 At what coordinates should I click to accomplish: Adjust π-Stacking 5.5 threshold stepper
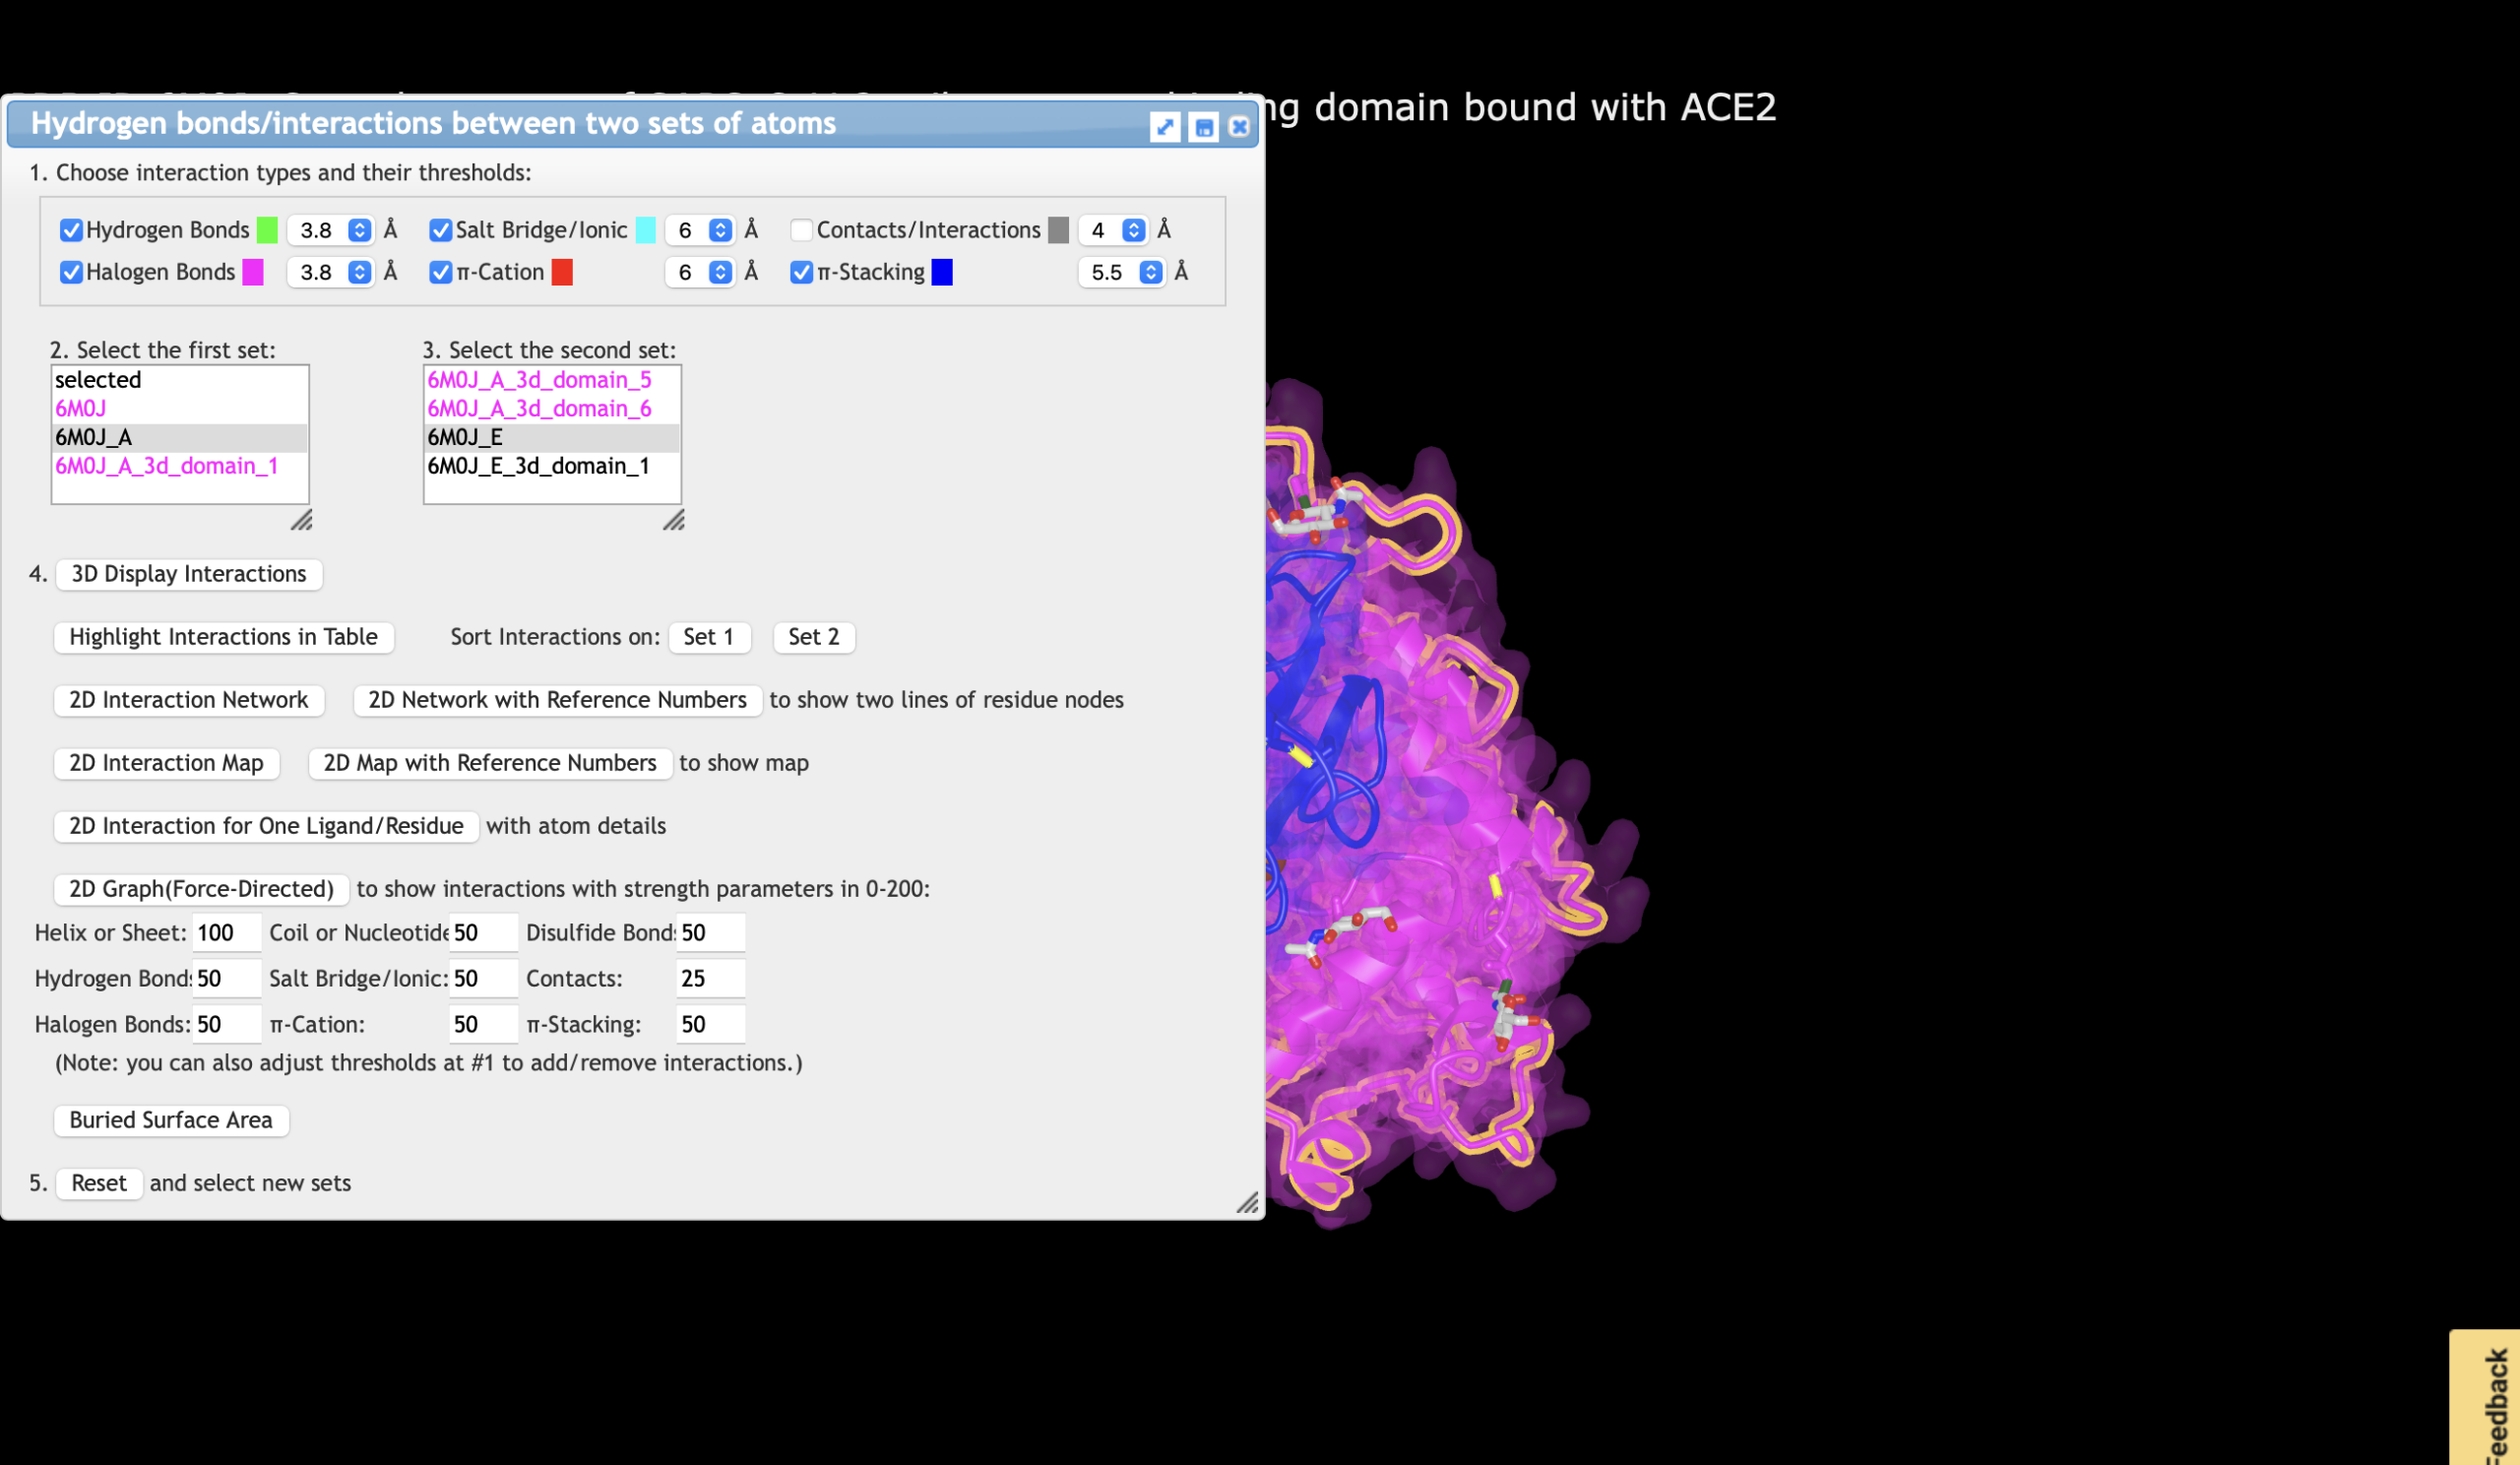coord(1151,272)
